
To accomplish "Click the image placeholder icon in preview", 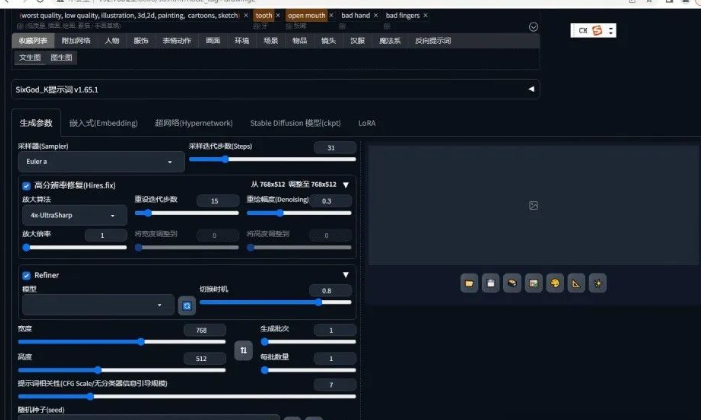I will pos(533,205).
